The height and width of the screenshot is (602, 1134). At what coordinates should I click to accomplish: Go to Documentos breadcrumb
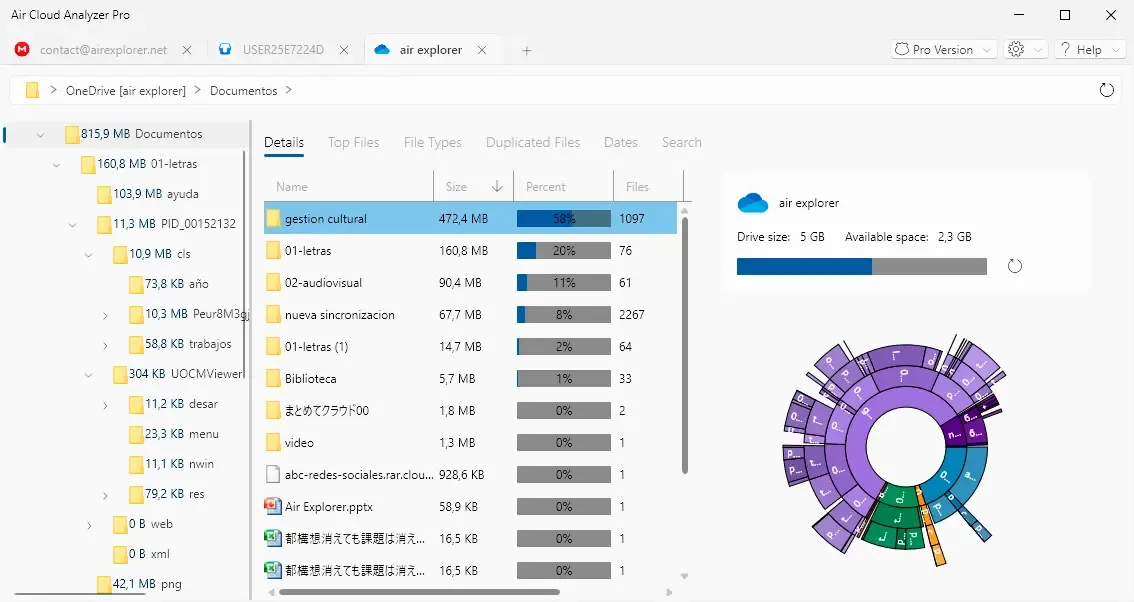click(244, 90)
